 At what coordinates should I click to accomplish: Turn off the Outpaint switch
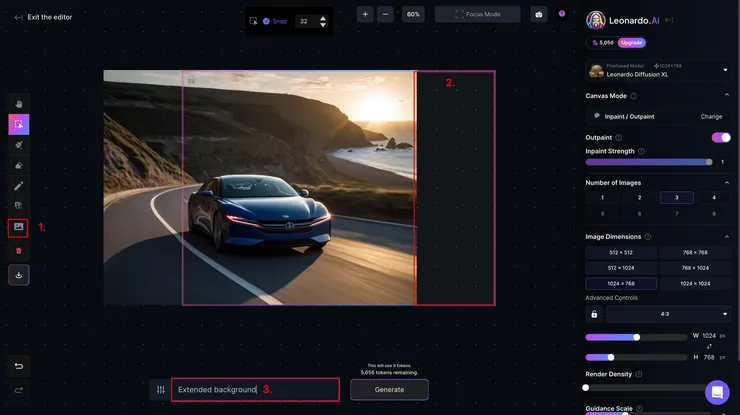(x=721, y=137)
